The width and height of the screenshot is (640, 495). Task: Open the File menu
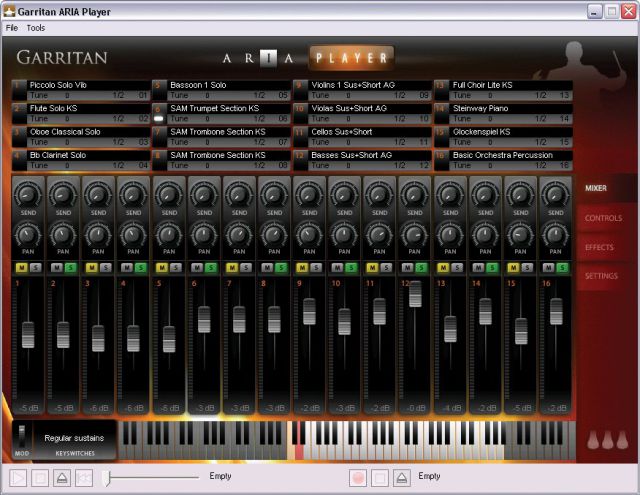tap(12, 28)
